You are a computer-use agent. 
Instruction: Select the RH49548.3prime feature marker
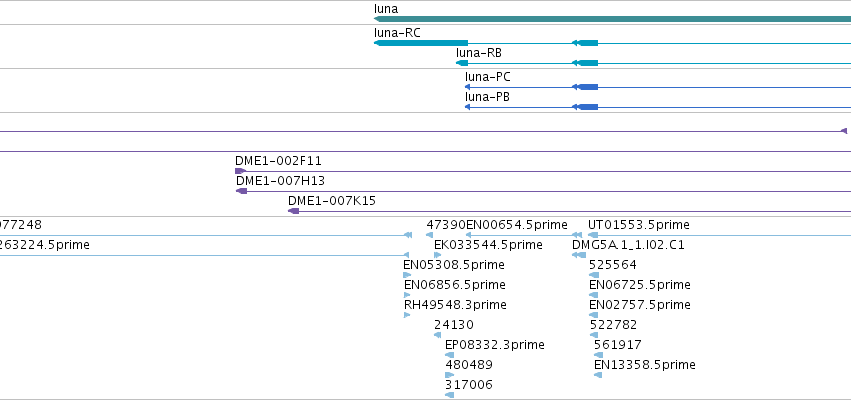[x=407, y=315]
